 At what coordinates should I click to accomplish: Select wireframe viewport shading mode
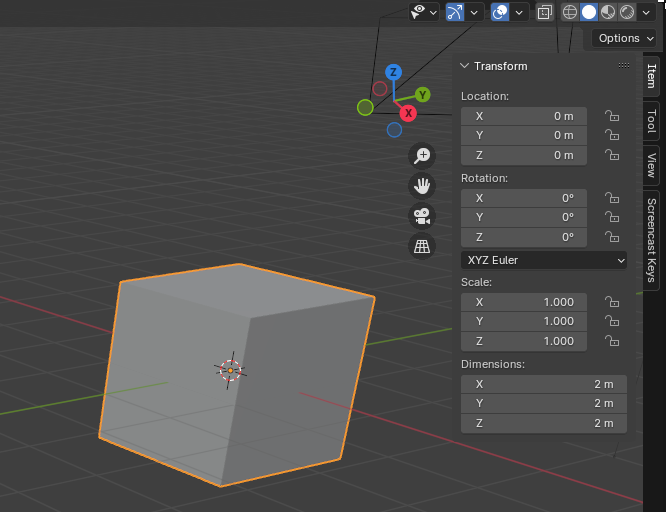click(570, 12)
